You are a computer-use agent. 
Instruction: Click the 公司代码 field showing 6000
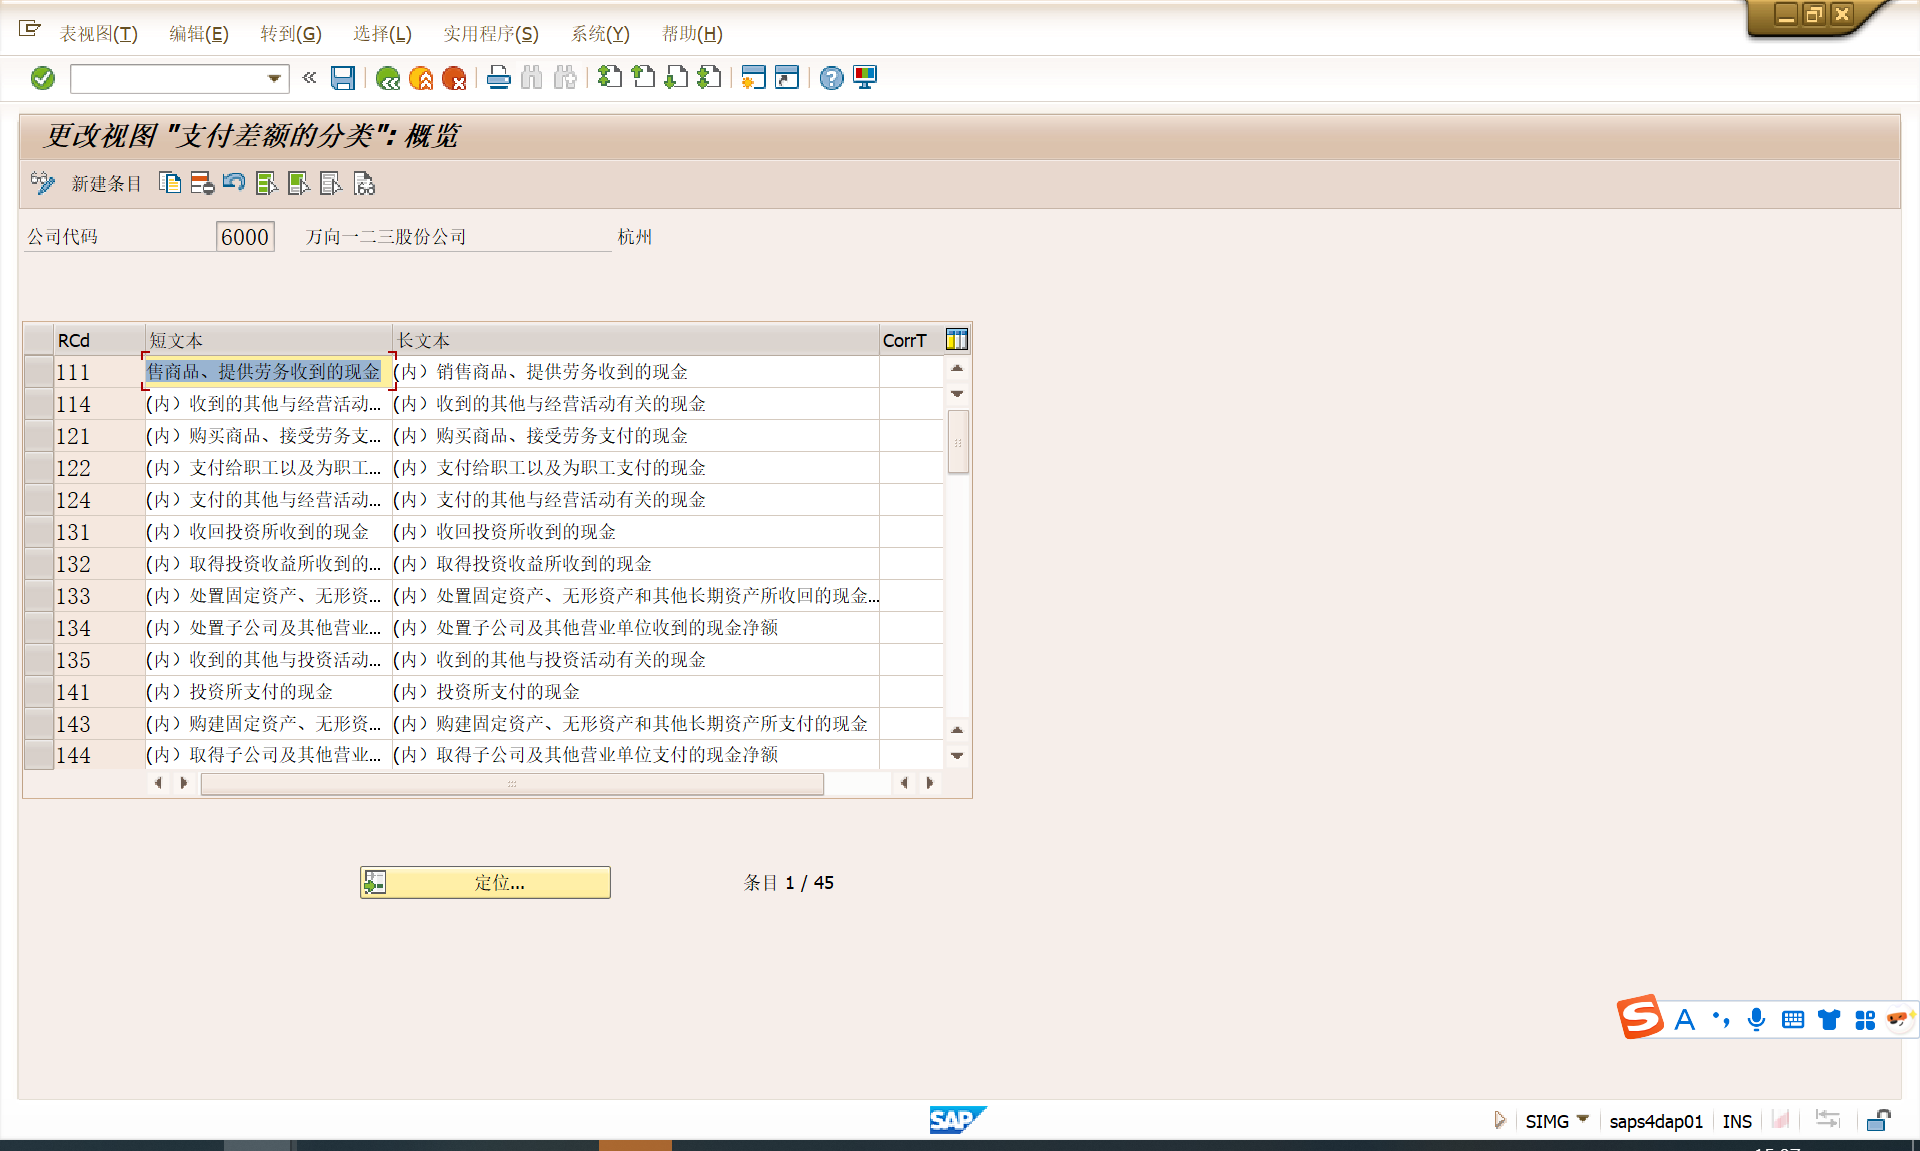(244, 236)
